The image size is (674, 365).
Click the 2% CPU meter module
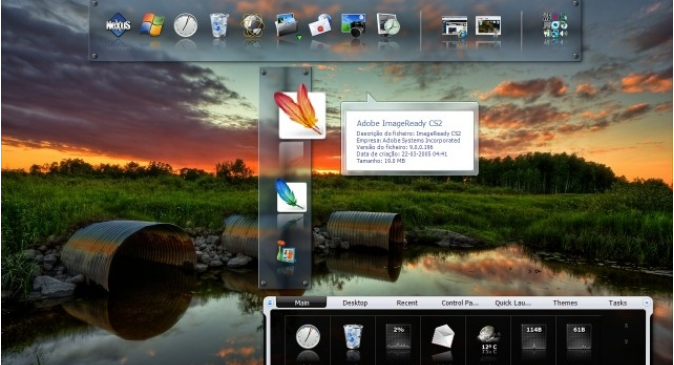tap(398, 337)
